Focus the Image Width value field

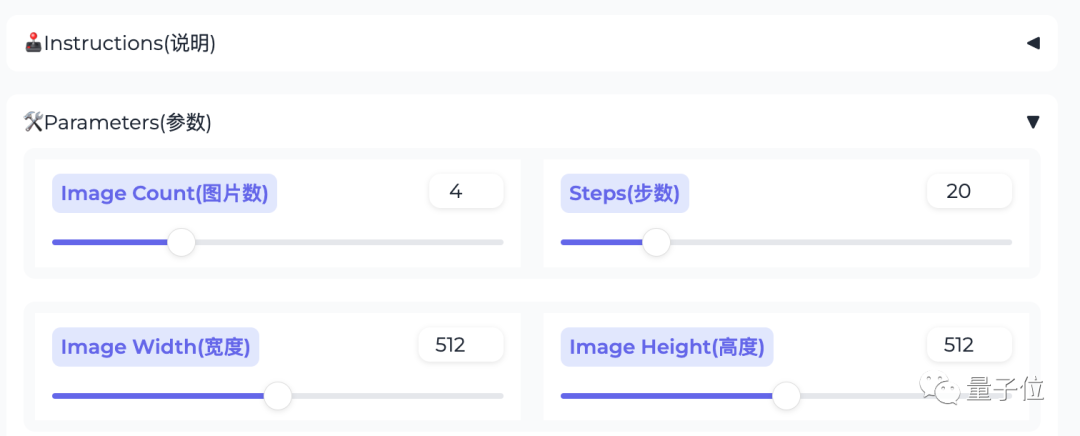click(x=460, y=345)
